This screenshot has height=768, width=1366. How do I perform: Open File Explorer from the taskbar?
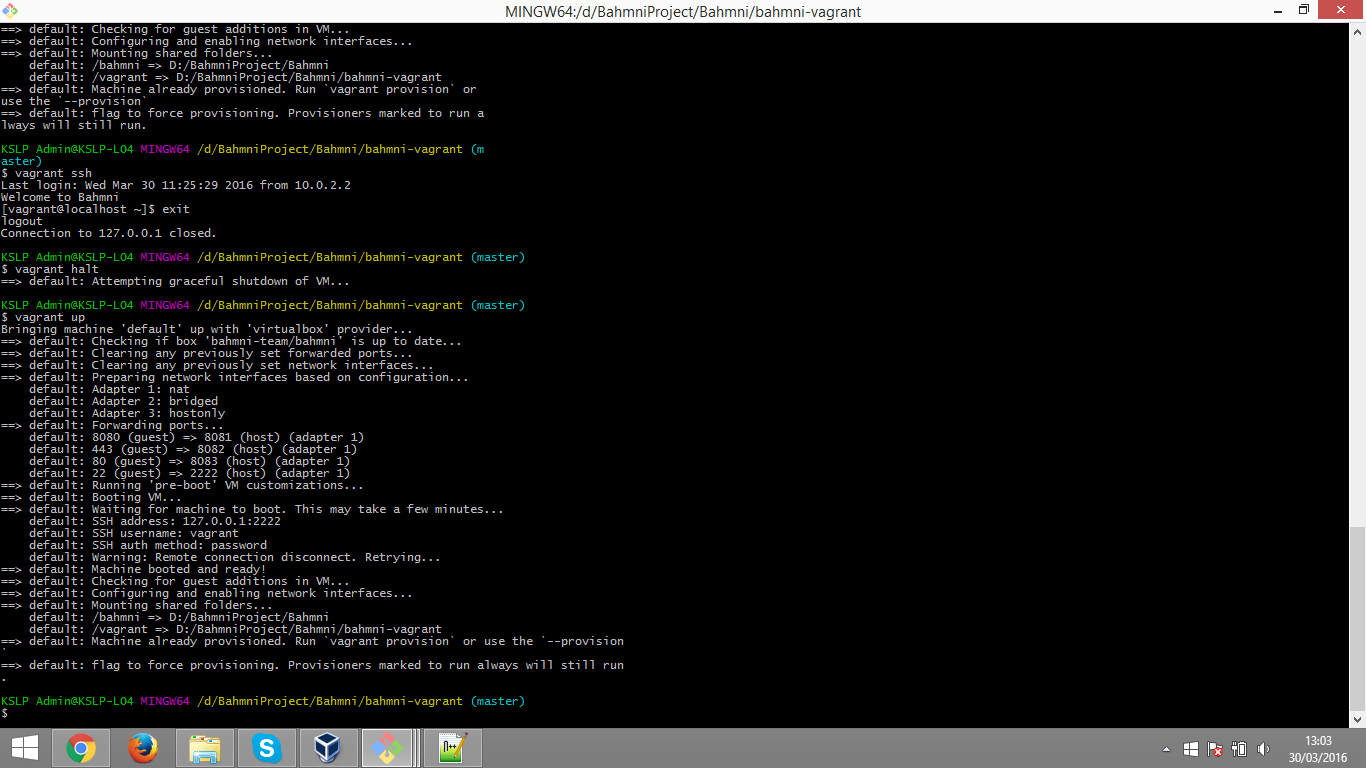click(205, 748)
